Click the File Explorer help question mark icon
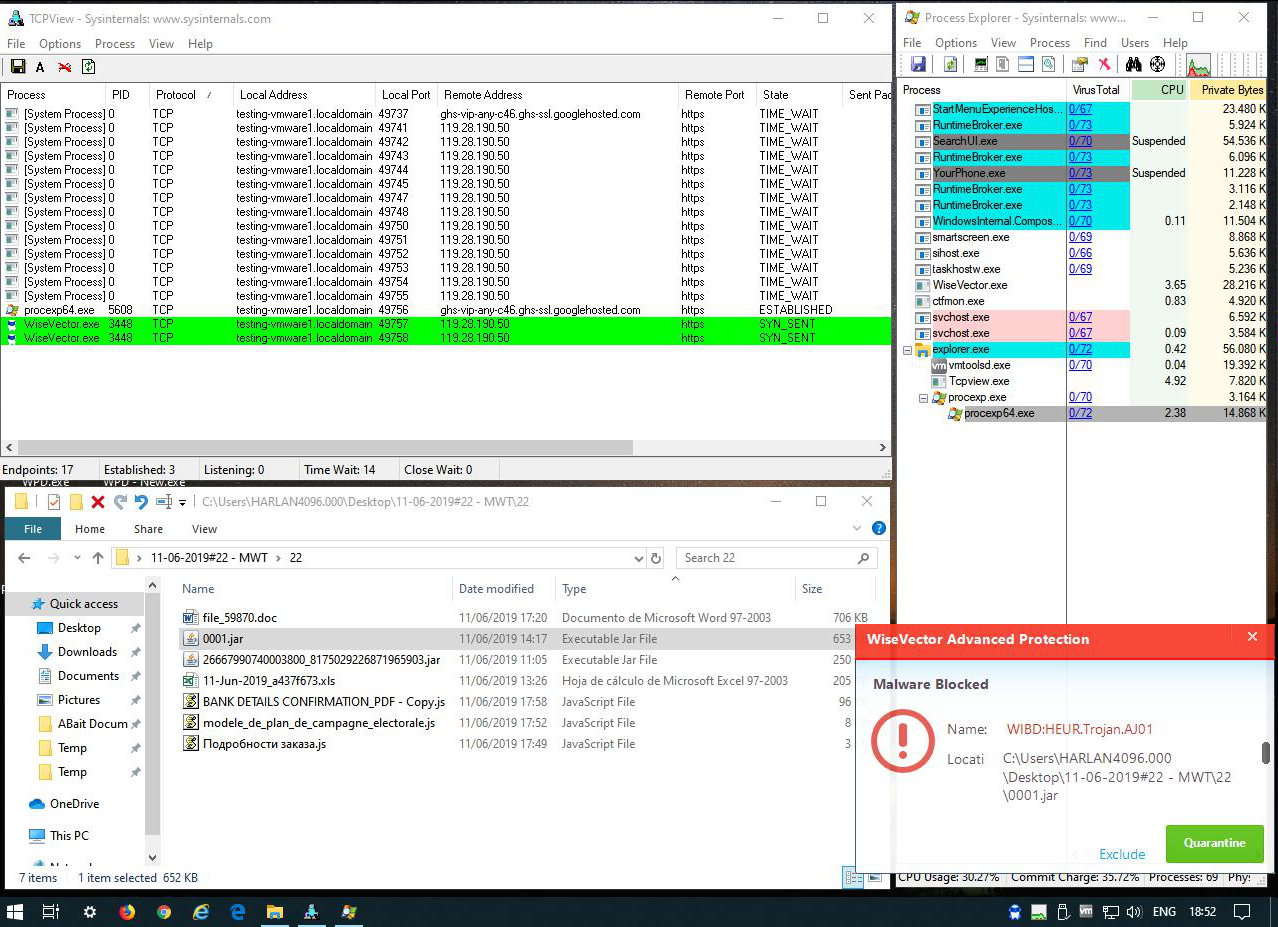The width and height of the screenshot is (1278, 927). [x=878, y=529]
